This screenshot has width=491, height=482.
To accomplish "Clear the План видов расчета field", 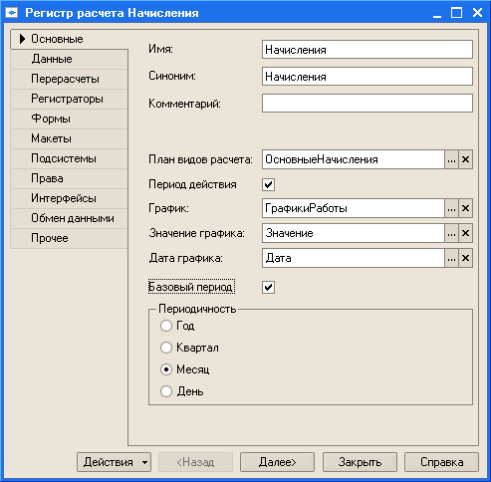I will pyautogui.click(x=465, y=159).
